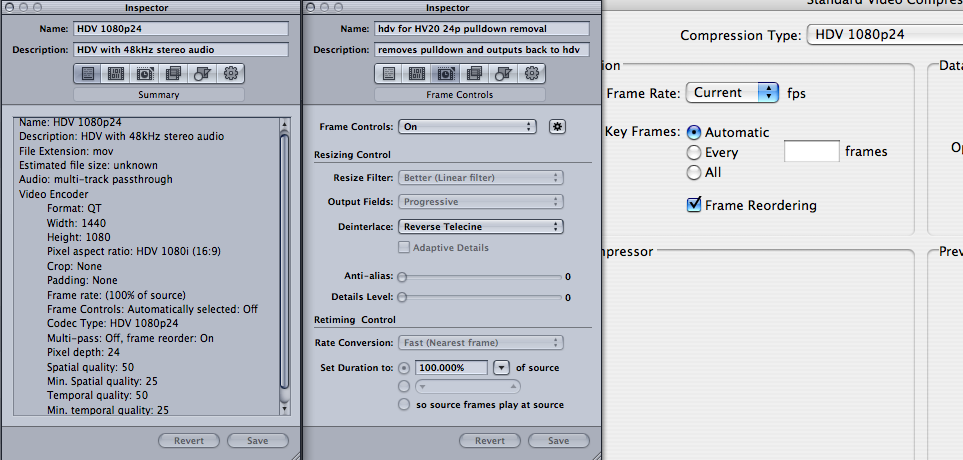963x460 pixels.
Task: Open Actions gear pane in left Inspector
Action: (x=232, y=73)
